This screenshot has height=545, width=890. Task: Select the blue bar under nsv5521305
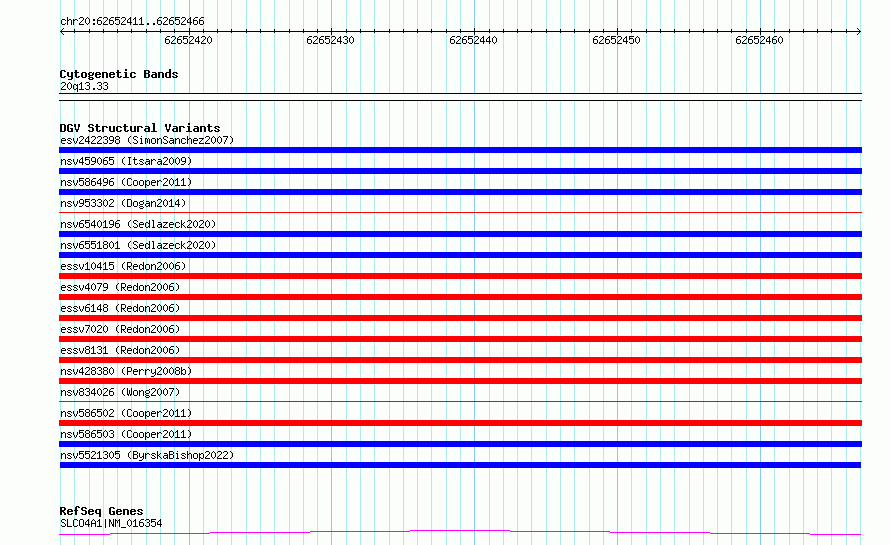click(x=460, y=465)
